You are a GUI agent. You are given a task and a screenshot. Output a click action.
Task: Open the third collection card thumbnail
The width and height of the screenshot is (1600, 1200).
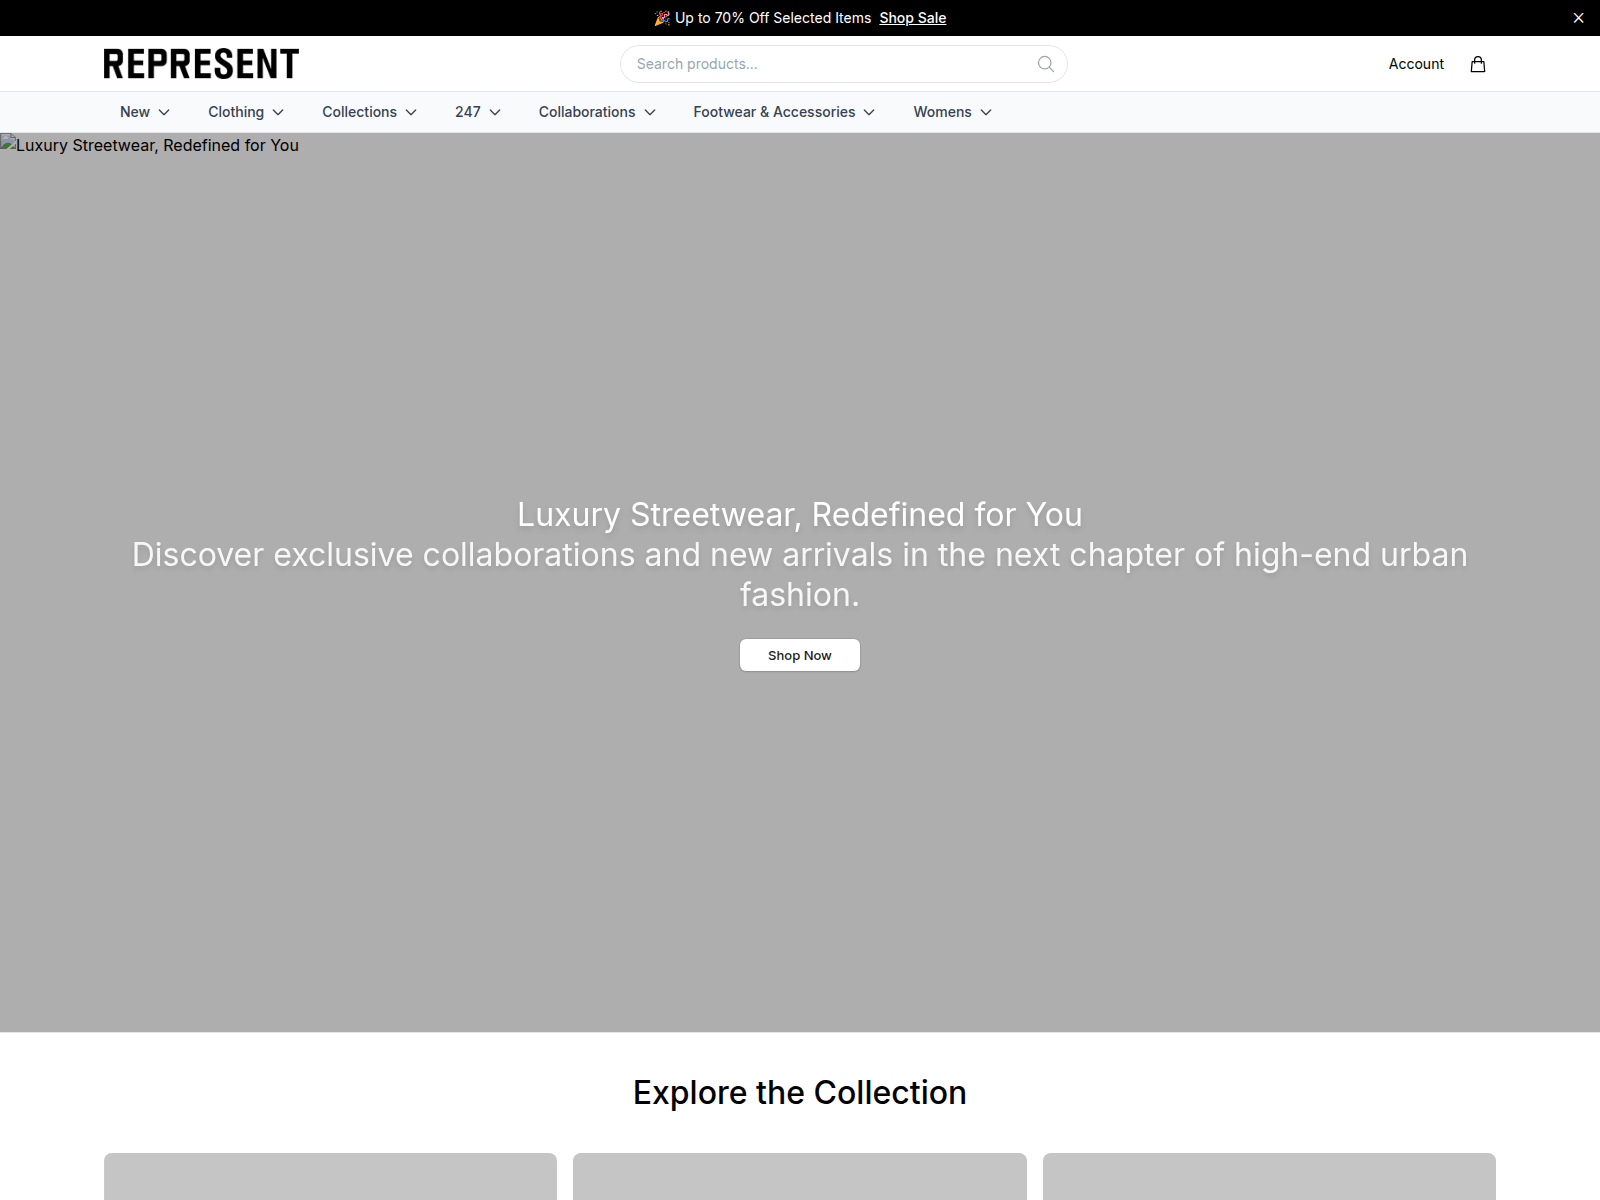(x=1269, y=1176)
